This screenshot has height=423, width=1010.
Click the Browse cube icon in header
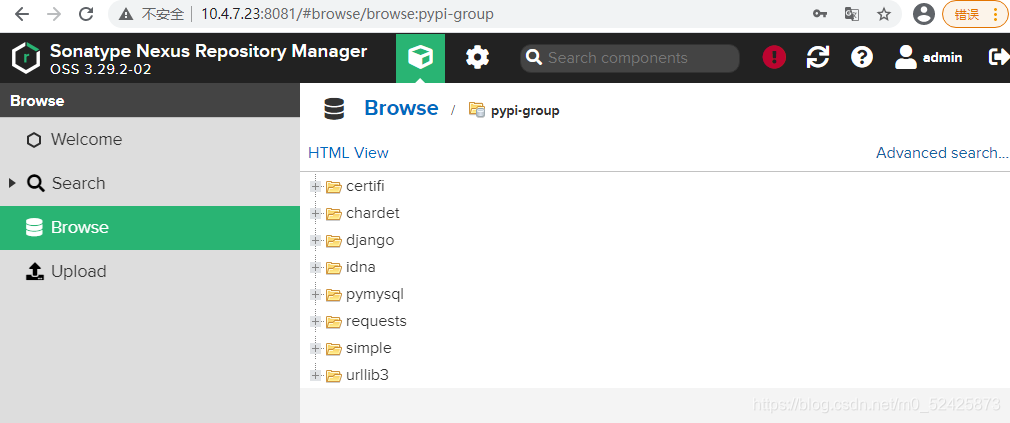point(420,58)
